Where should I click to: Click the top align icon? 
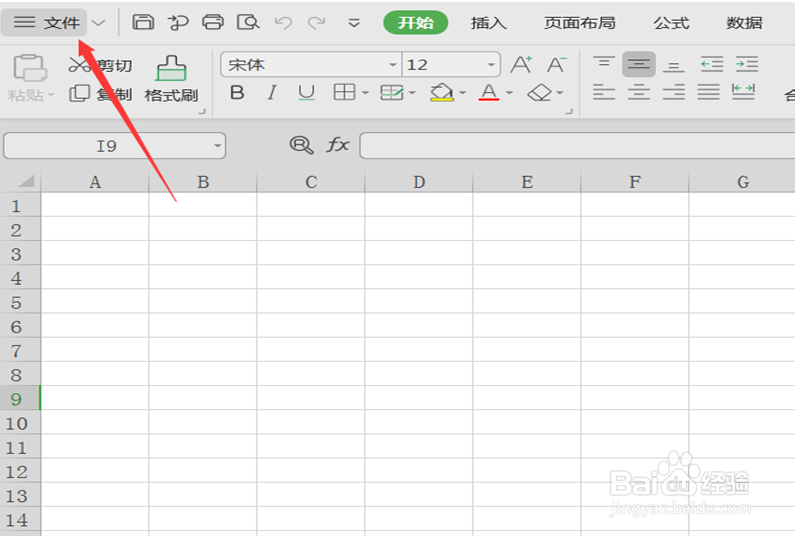(x=604, y=64)
